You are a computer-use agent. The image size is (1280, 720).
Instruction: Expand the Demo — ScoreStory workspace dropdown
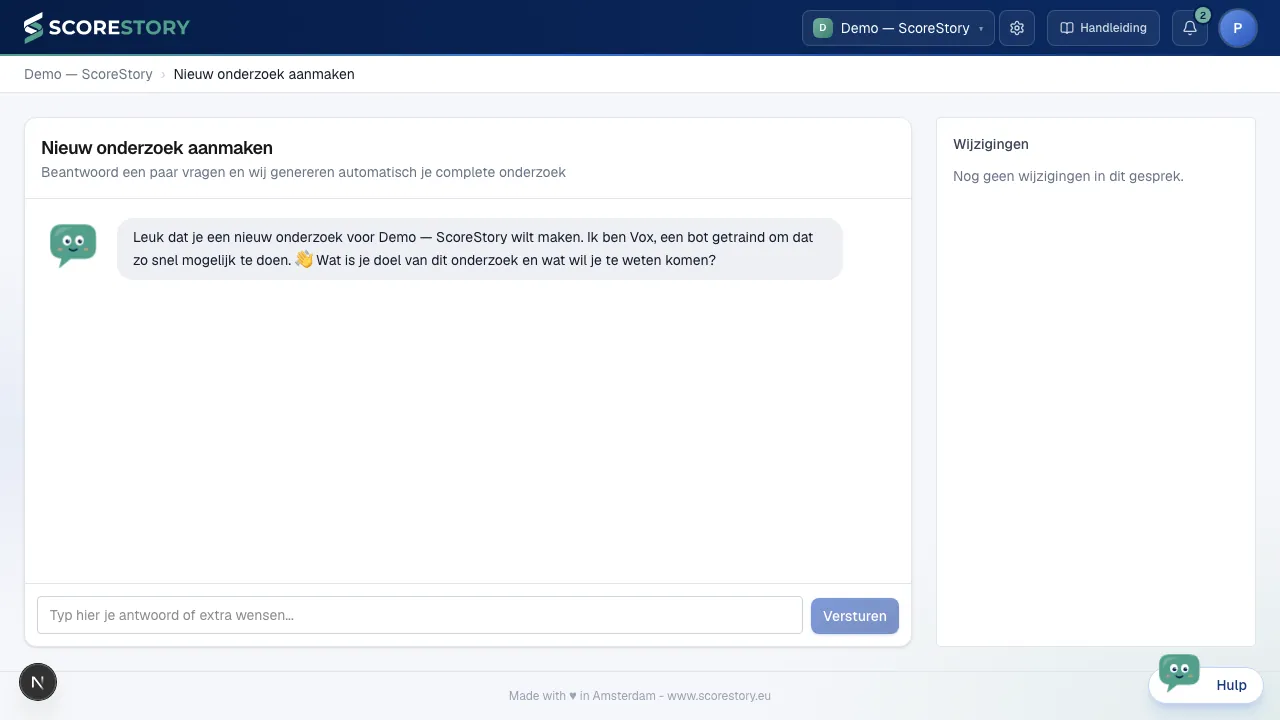(898, 28)
